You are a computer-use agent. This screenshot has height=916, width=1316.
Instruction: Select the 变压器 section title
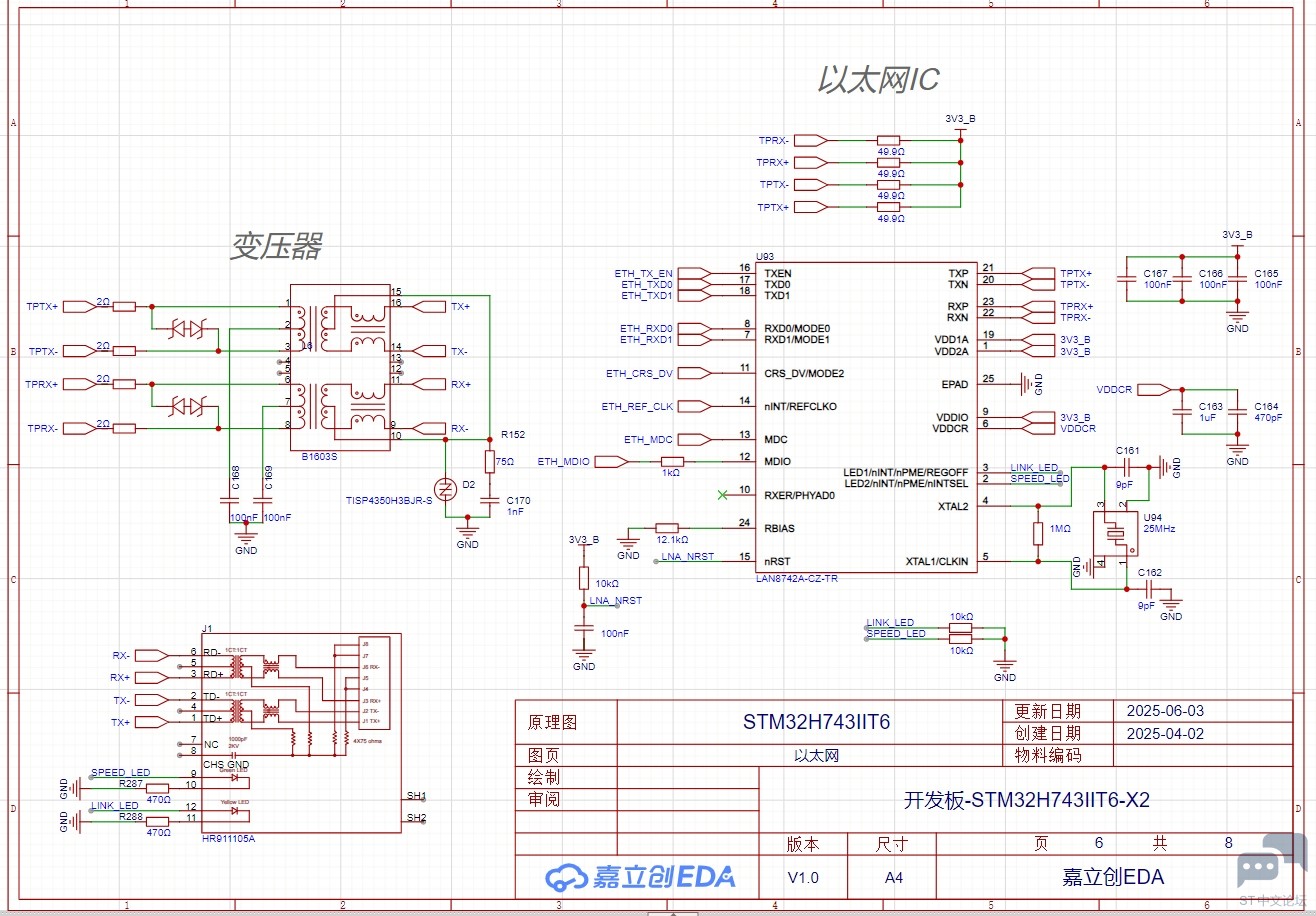pyautogui.click(x=276, y=245)
